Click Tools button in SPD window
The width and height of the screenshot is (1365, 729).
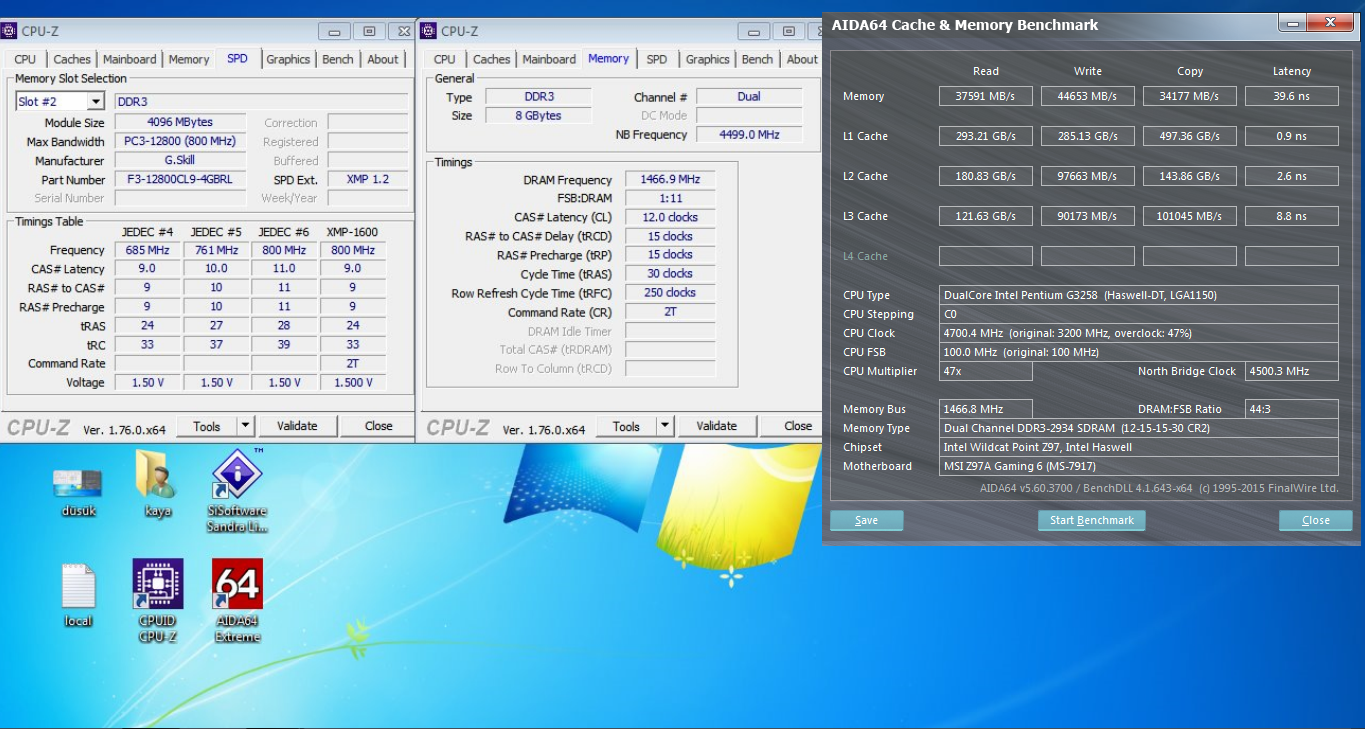click(x=207, y=426)
